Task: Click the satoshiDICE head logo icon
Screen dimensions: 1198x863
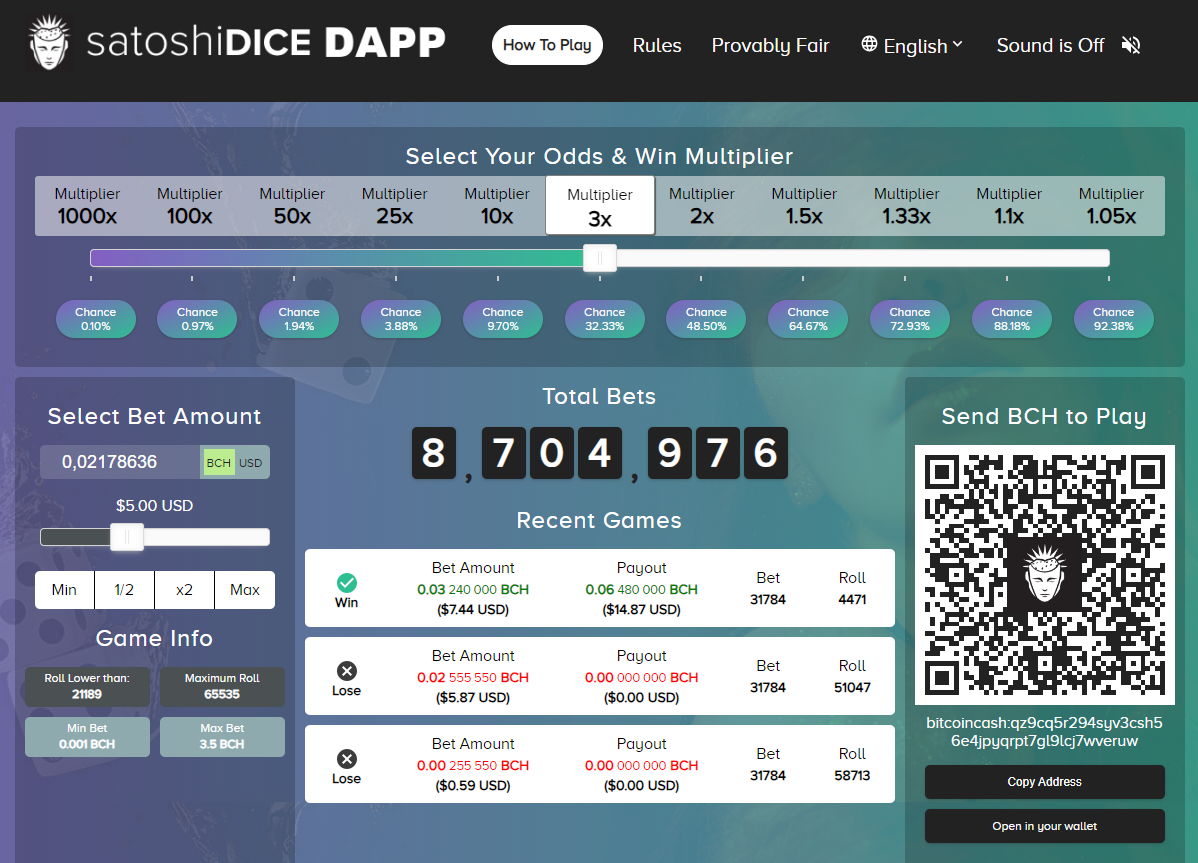Action: pos(49,43)
